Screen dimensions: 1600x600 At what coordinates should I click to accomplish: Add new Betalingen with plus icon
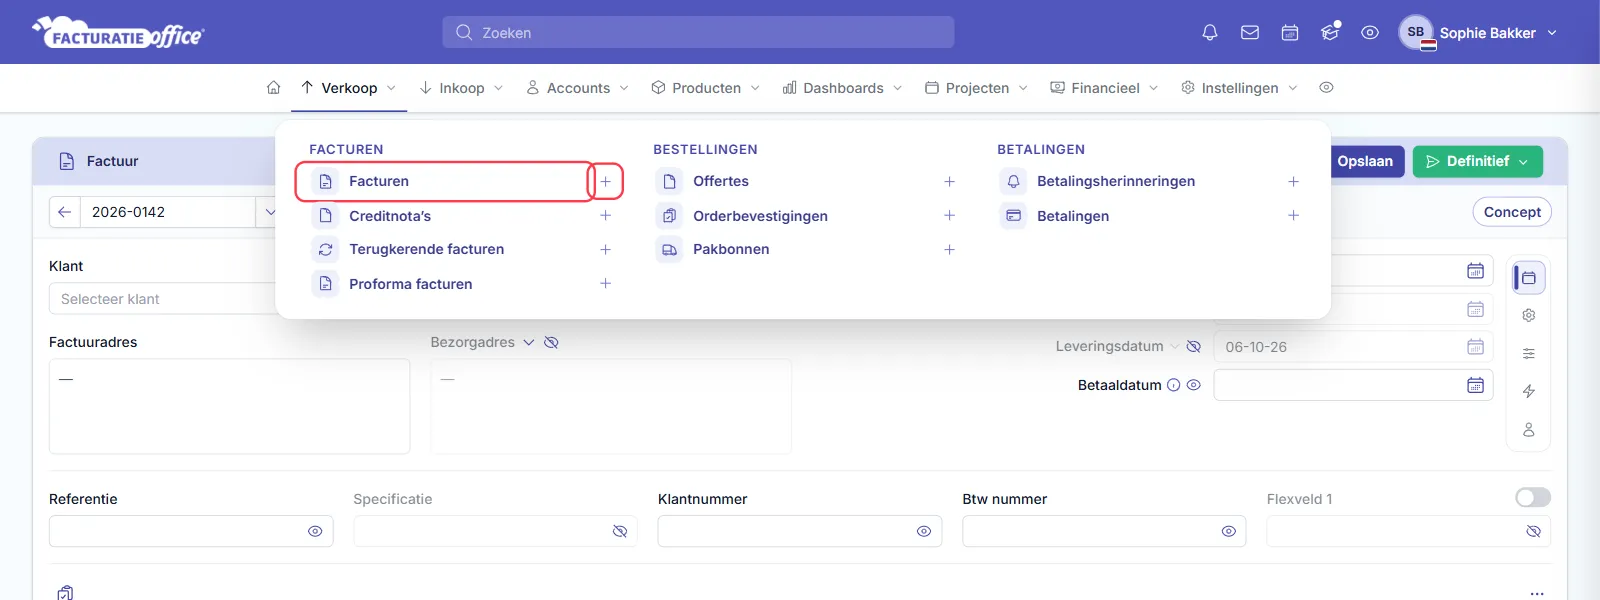tap(1293, 216)
